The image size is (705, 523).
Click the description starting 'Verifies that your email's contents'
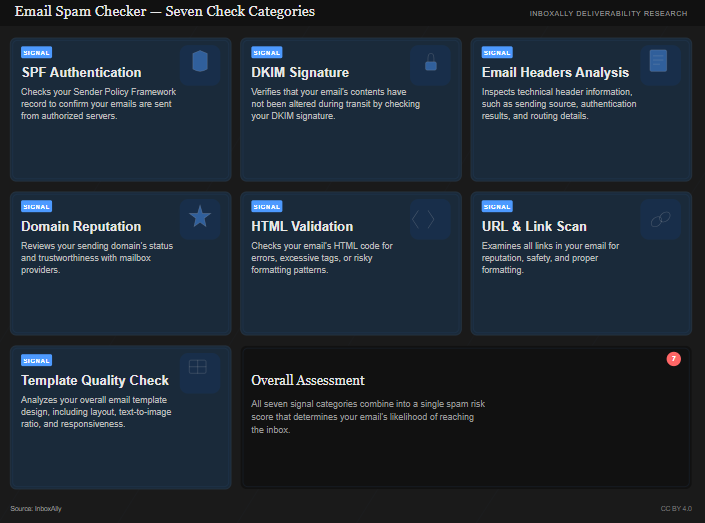click(335, 104)
